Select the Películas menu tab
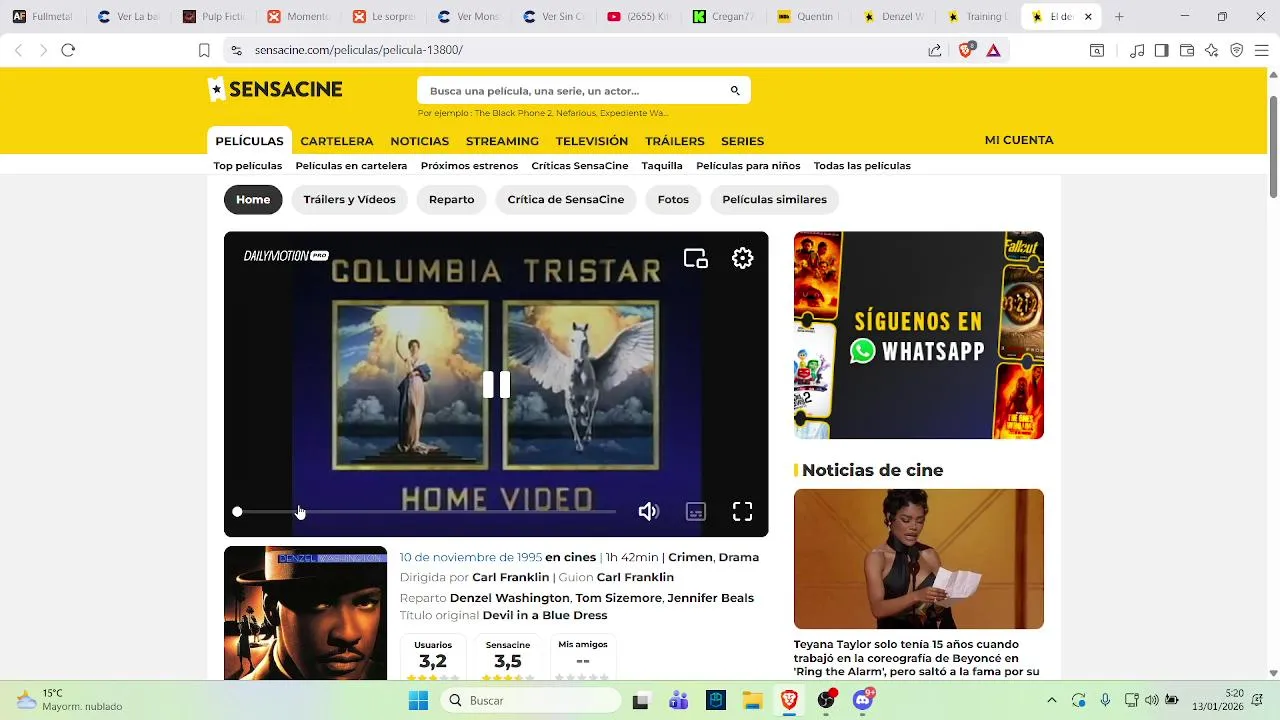The width and height of the screenshot is (1280, 720). point(249,141)
